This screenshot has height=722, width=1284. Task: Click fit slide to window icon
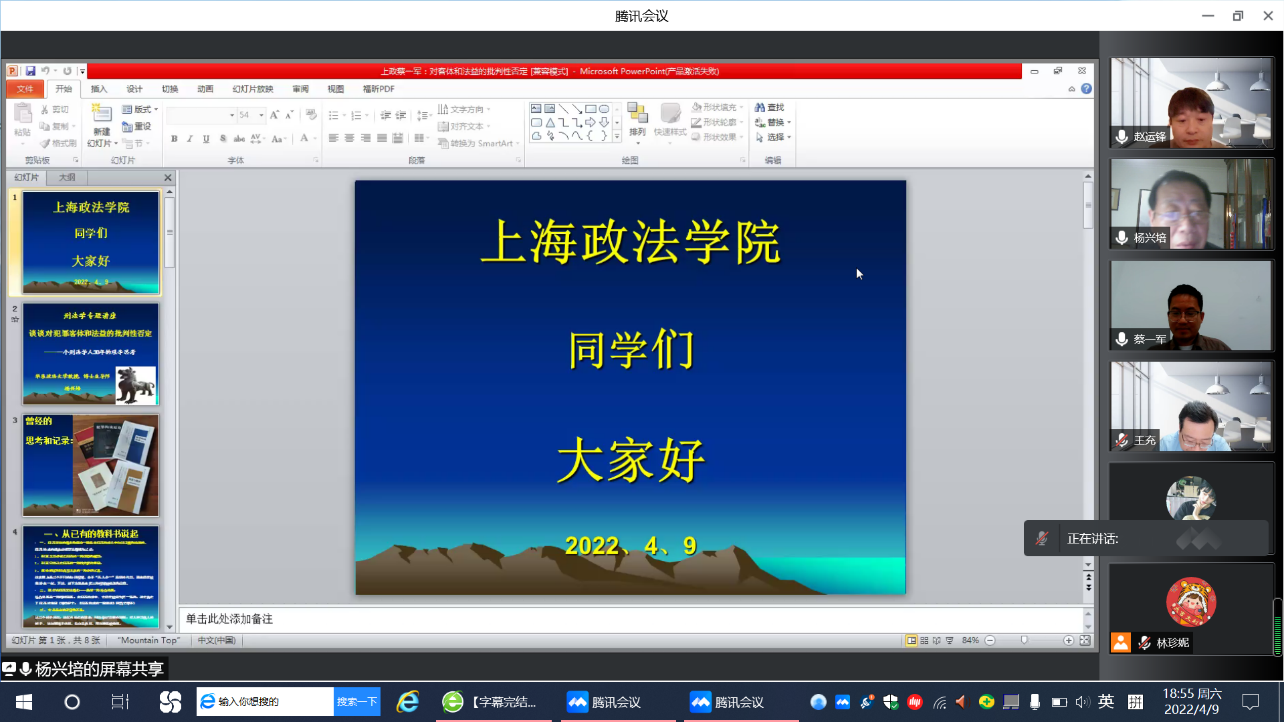click(x=1086, y=640)
